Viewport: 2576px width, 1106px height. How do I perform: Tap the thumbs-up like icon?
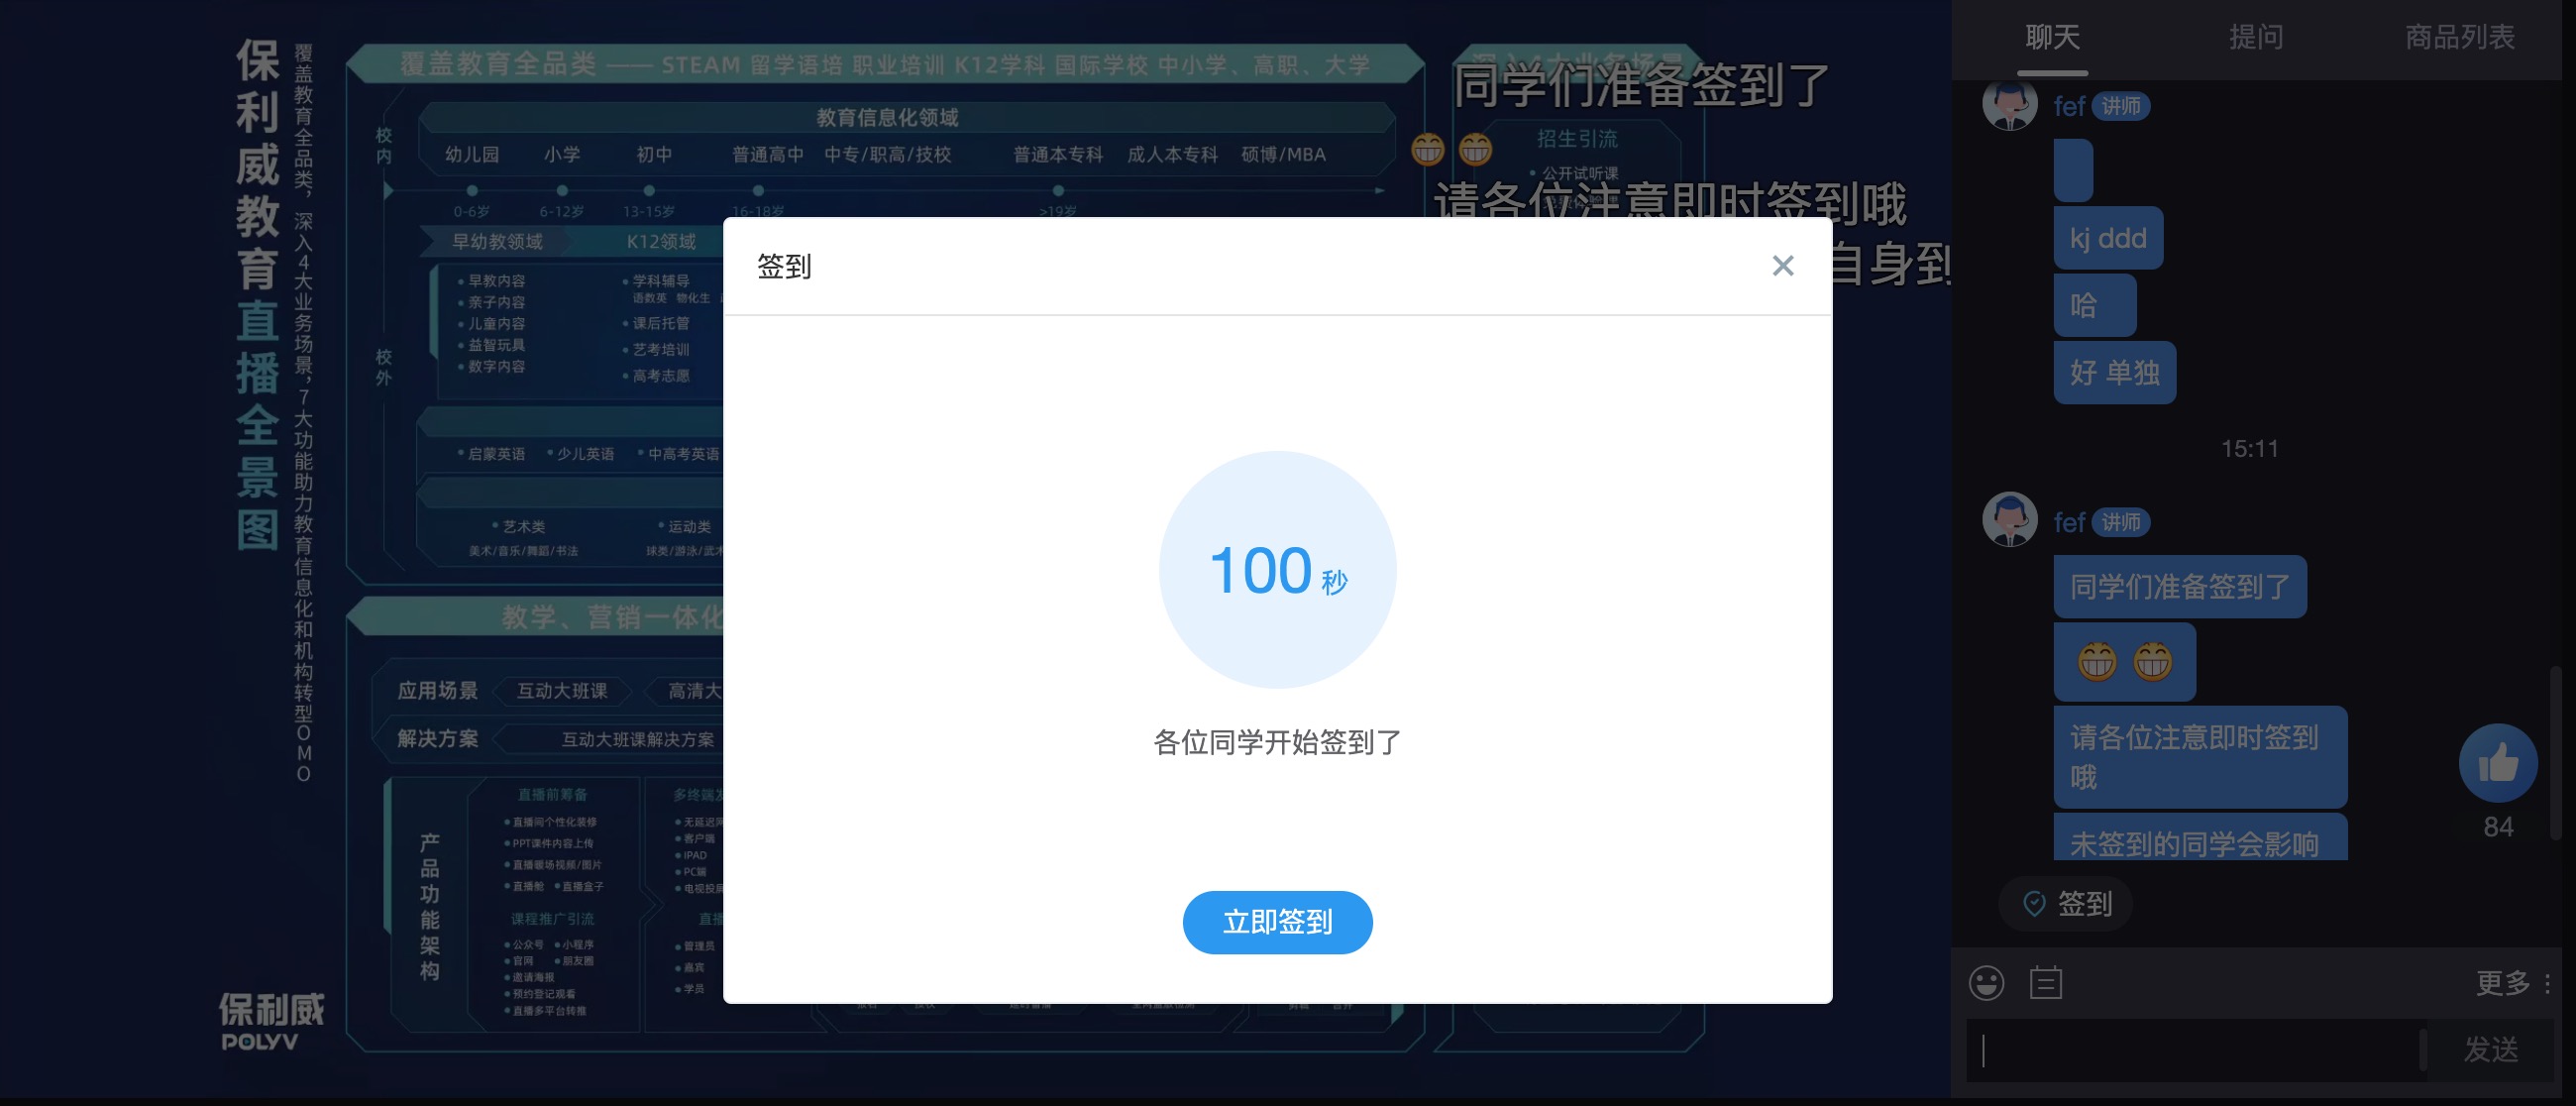pos(2497,763)
